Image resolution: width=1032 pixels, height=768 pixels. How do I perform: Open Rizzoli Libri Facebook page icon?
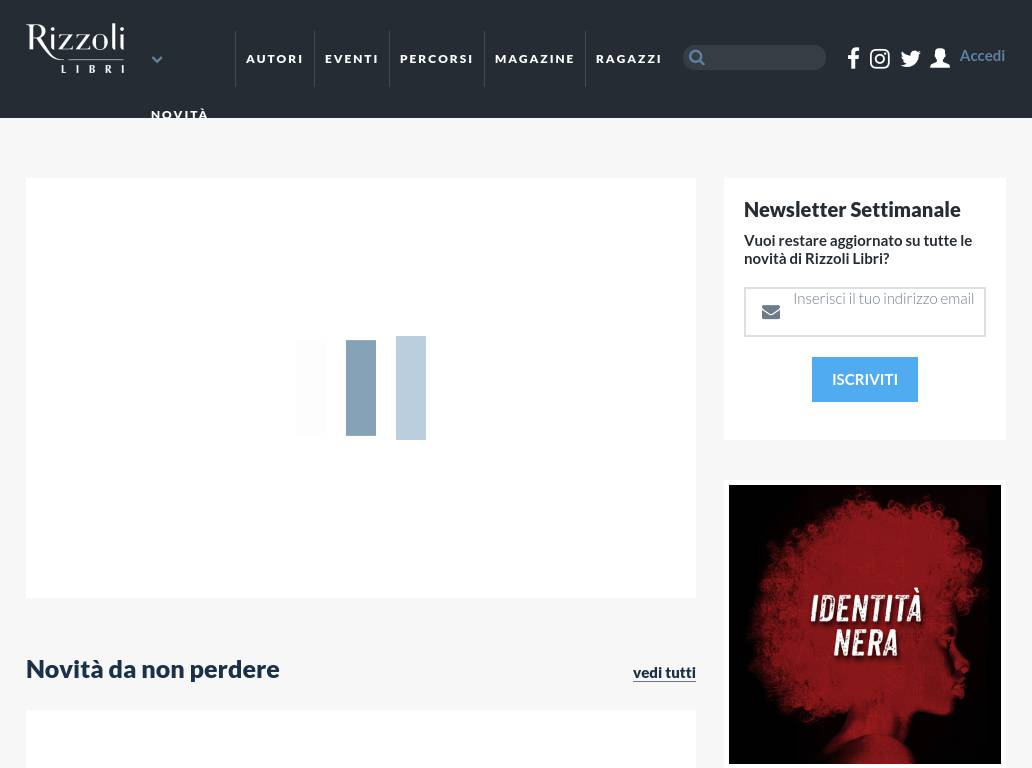coord(853,58)
